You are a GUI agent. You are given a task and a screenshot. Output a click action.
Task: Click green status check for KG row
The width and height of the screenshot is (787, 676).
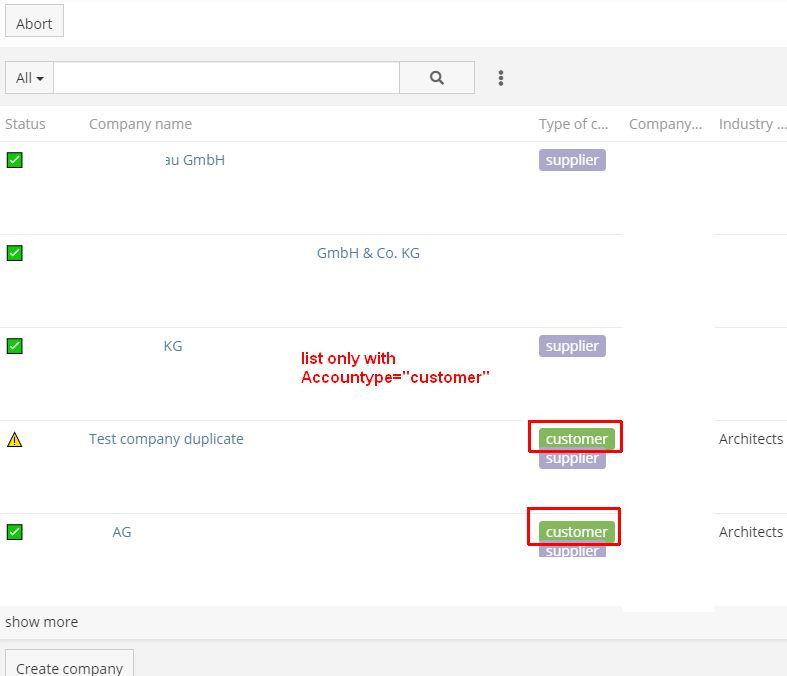tap(14, 346)
